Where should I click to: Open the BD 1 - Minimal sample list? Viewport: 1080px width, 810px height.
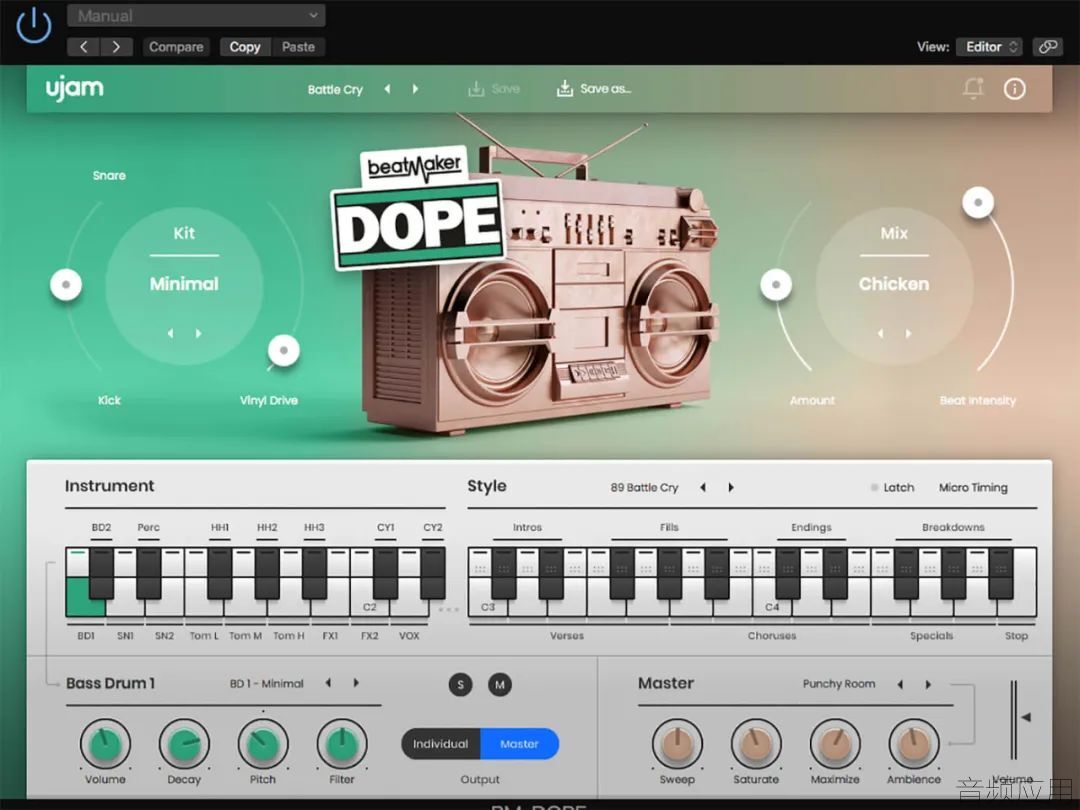pos(267,684)
